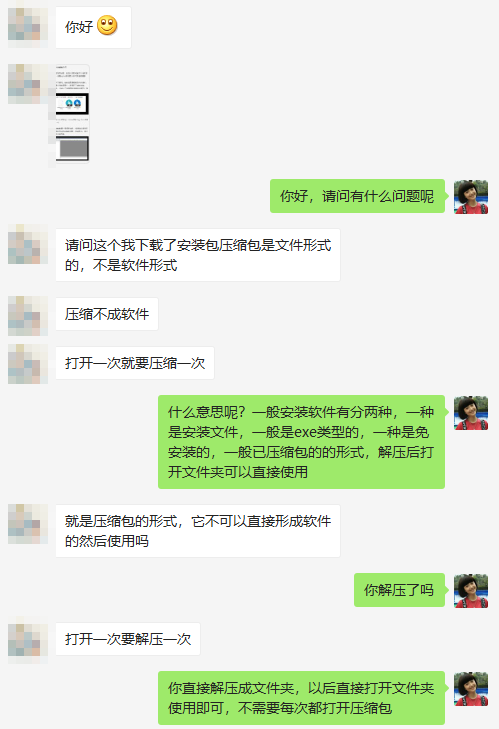The height and width of the screenshot is (729, 499).
Task: Open your own avatar beside '你好，请问有什么问题呢'
Action: pos(471,197)
